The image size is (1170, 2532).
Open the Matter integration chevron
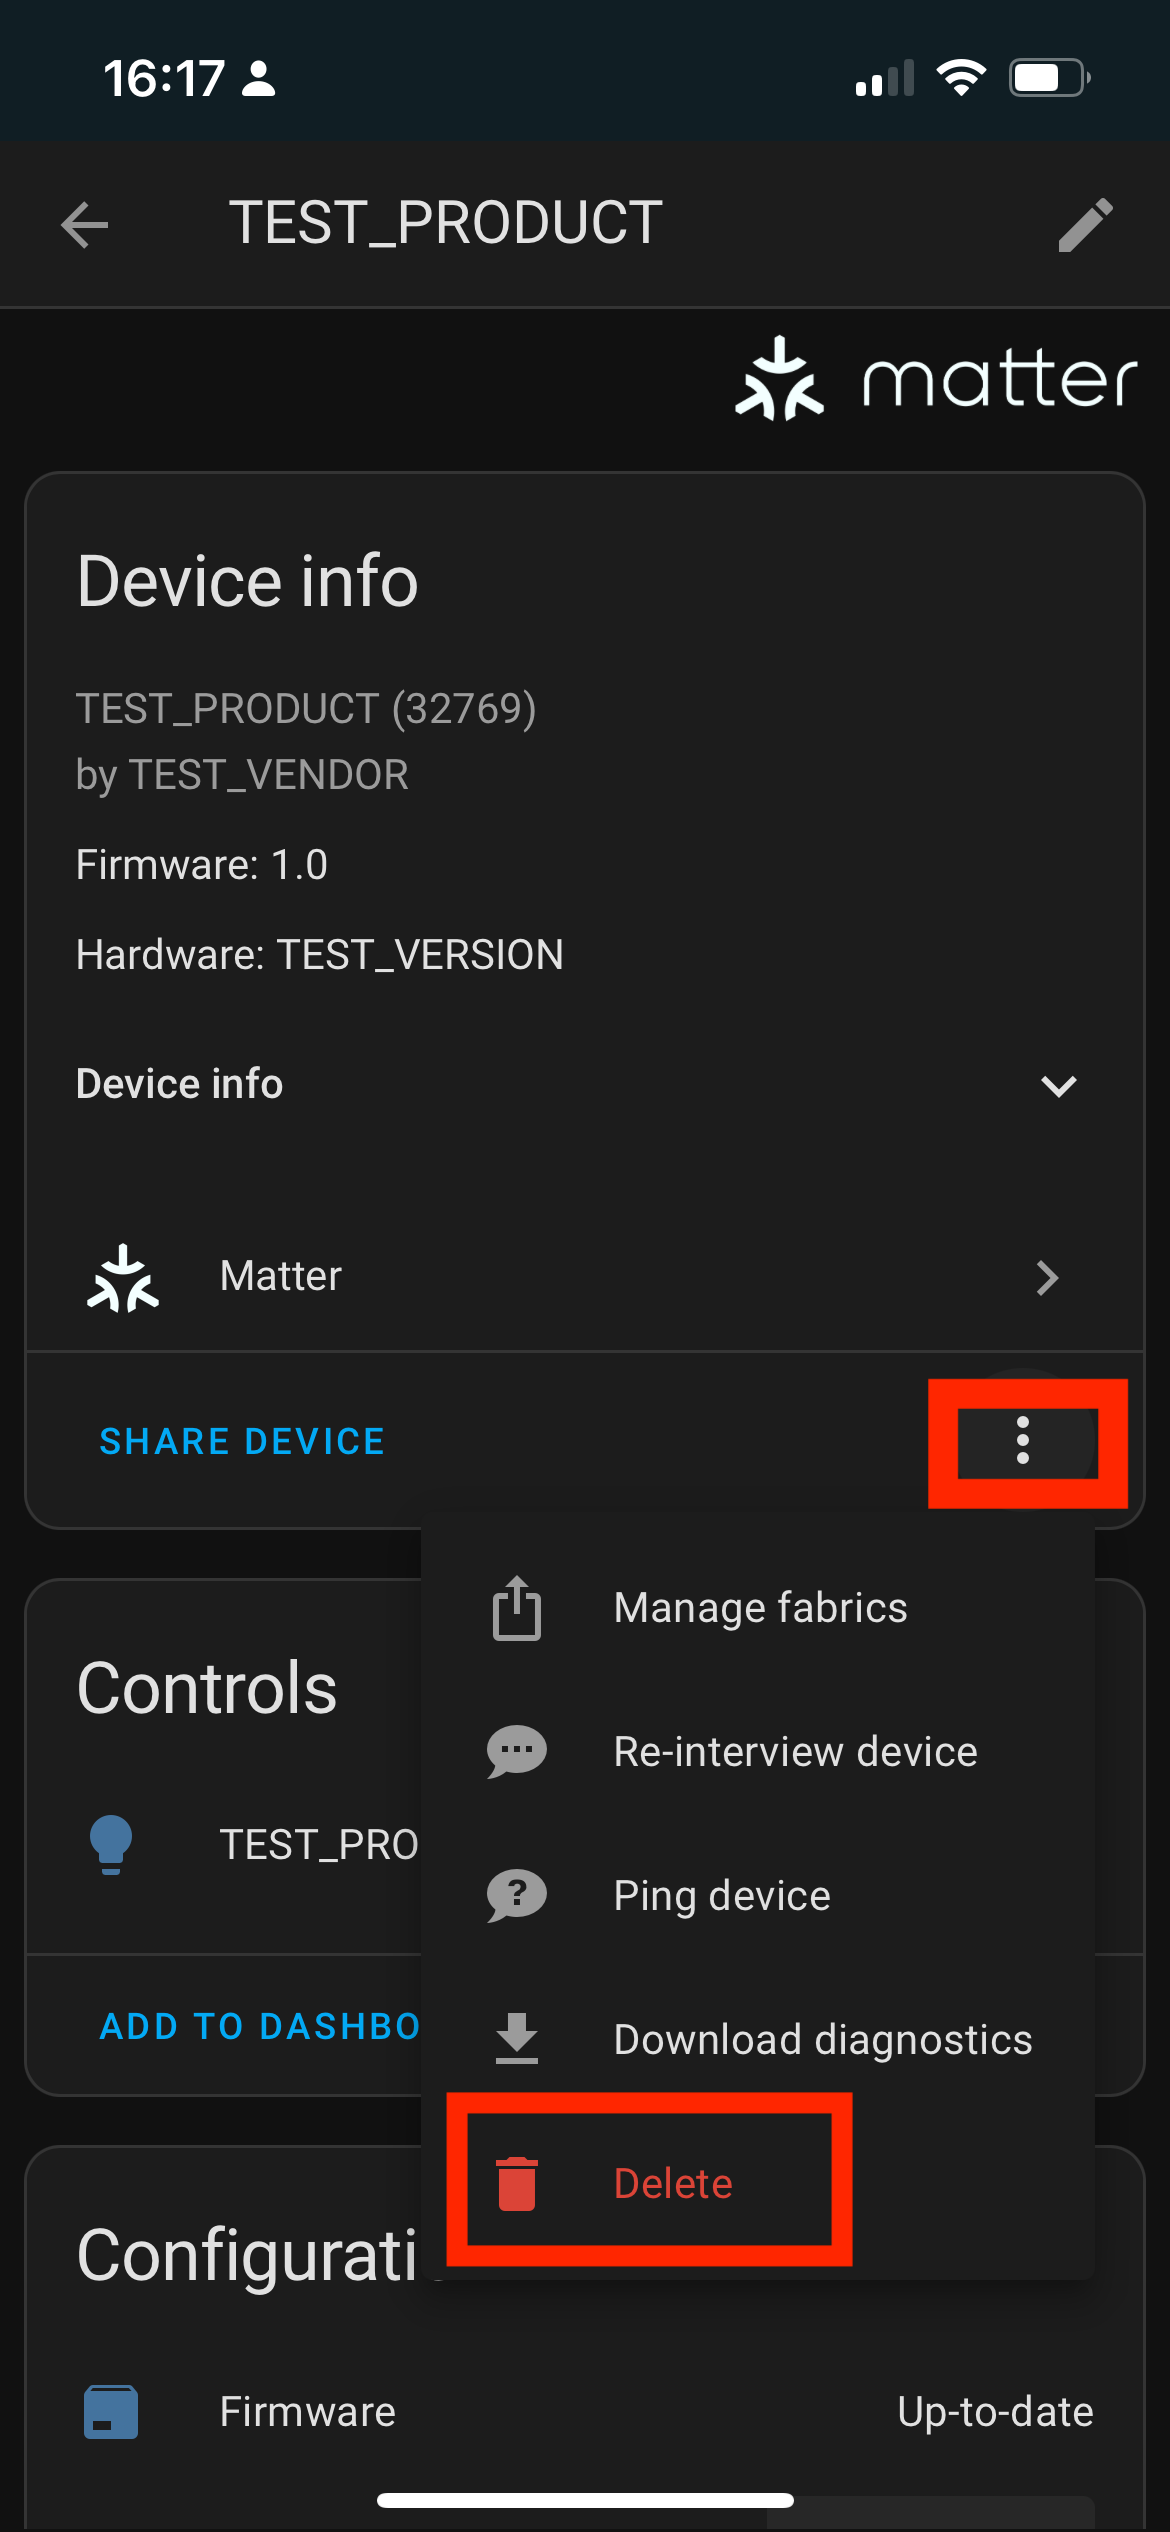click(x=1047, y=1277)
